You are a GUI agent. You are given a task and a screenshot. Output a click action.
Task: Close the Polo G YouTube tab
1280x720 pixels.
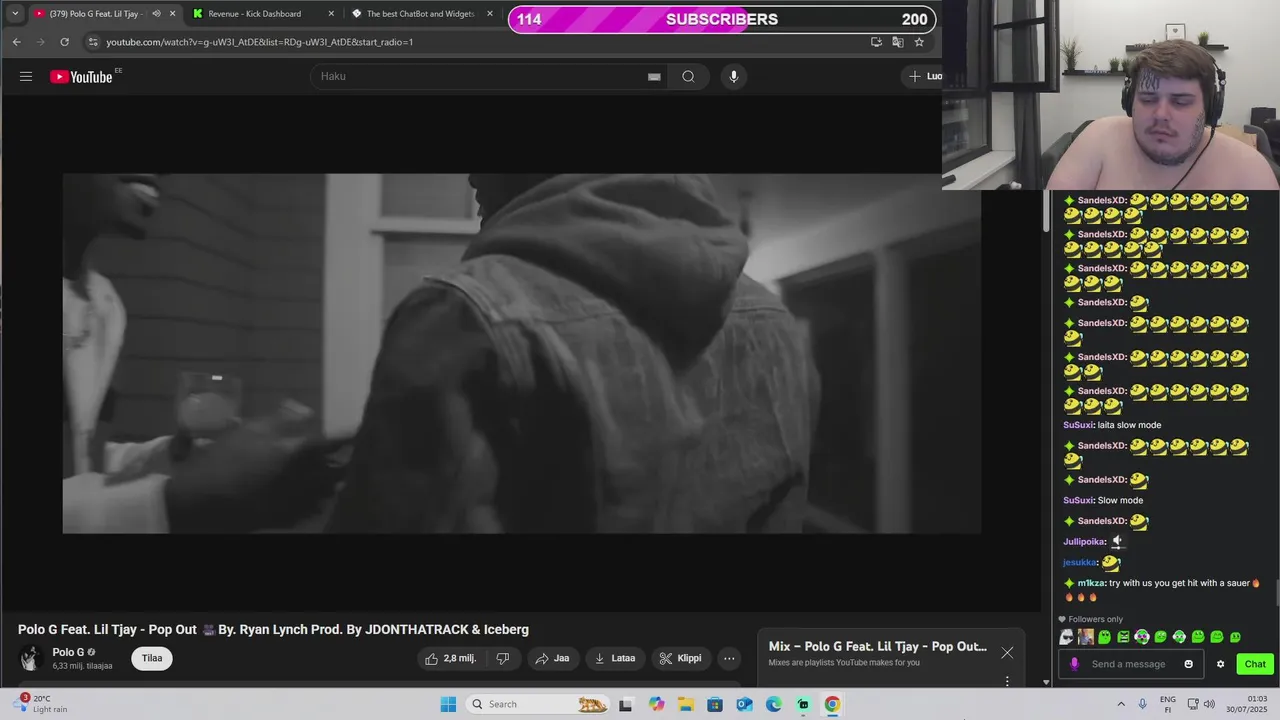pyautogui.click(x=172, y=14)
